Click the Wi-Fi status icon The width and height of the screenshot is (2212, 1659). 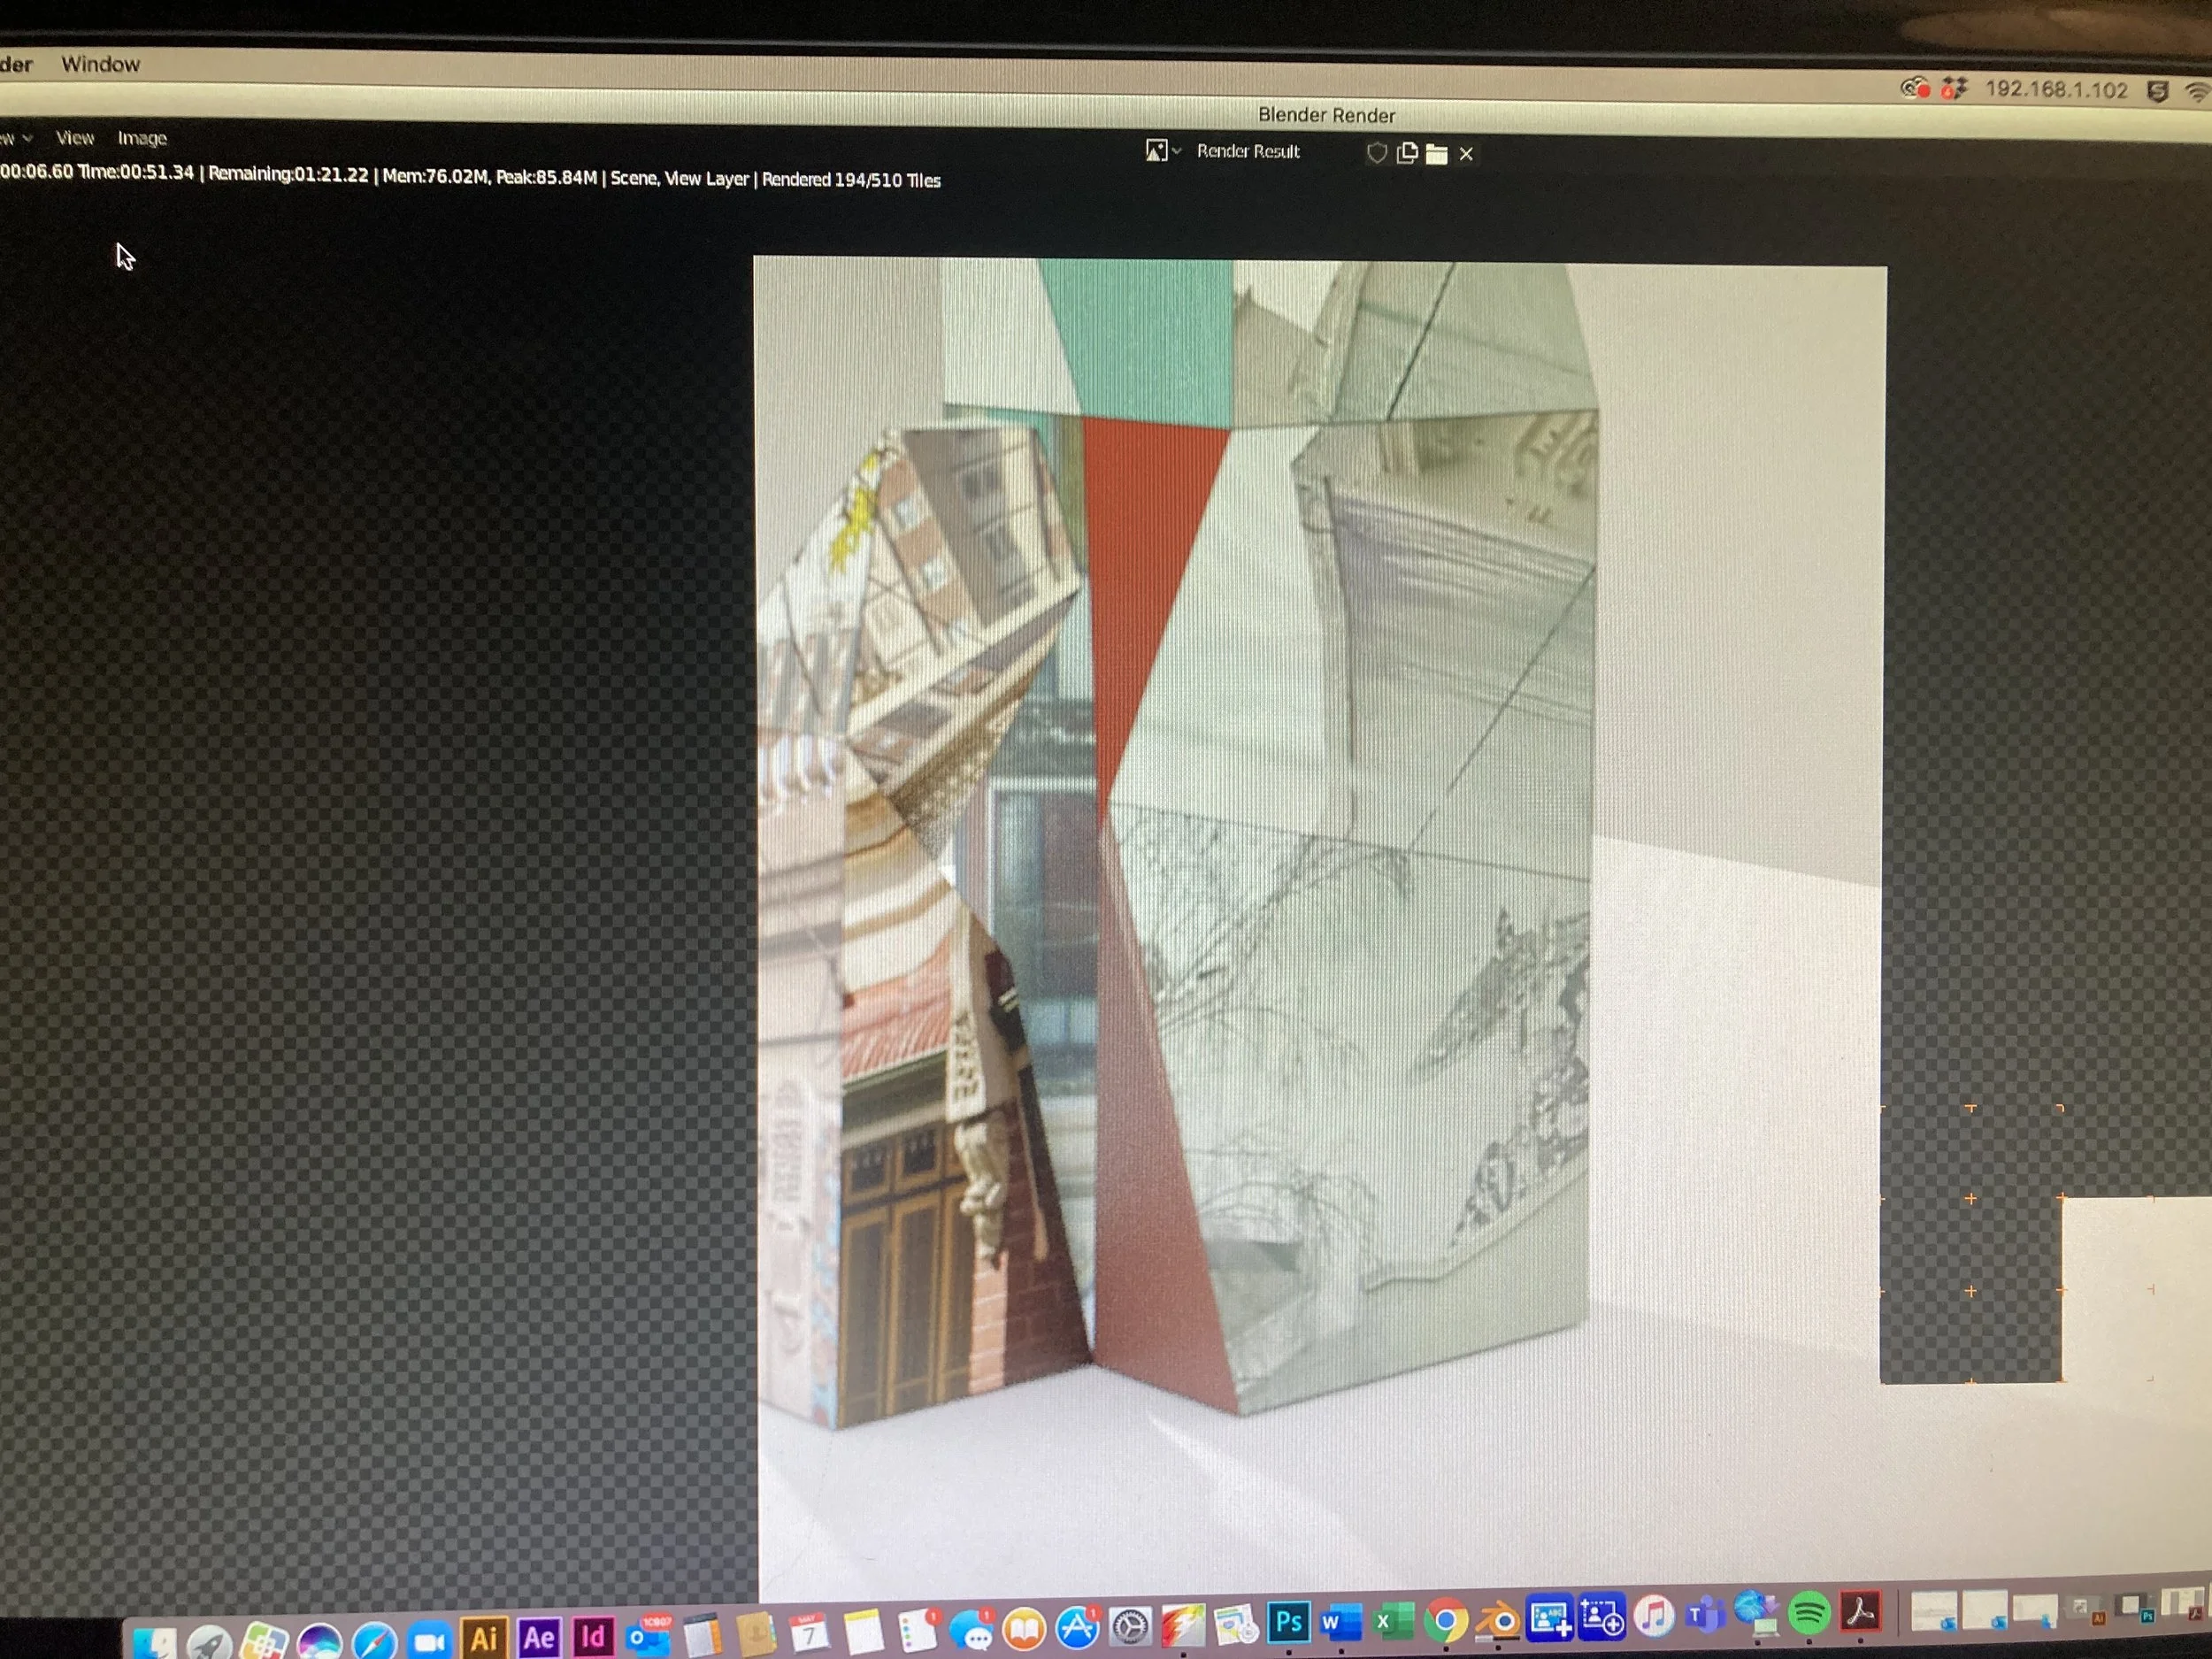[2197, 92]
